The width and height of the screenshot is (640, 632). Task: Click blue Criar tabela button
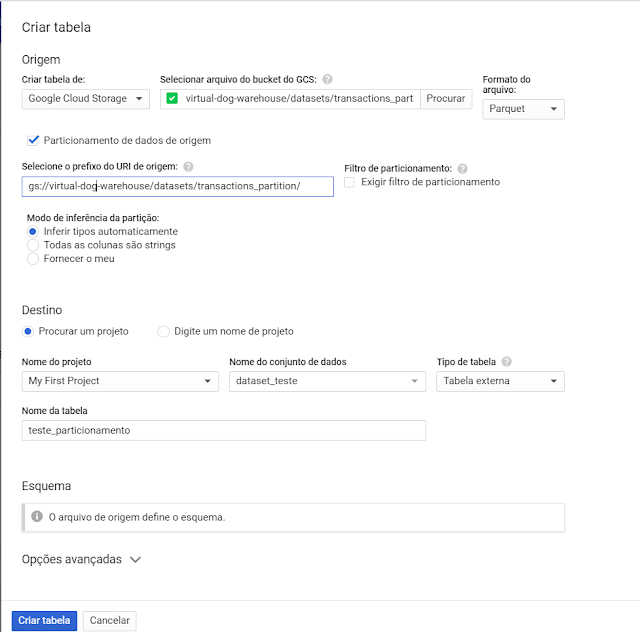coord(44,621)
